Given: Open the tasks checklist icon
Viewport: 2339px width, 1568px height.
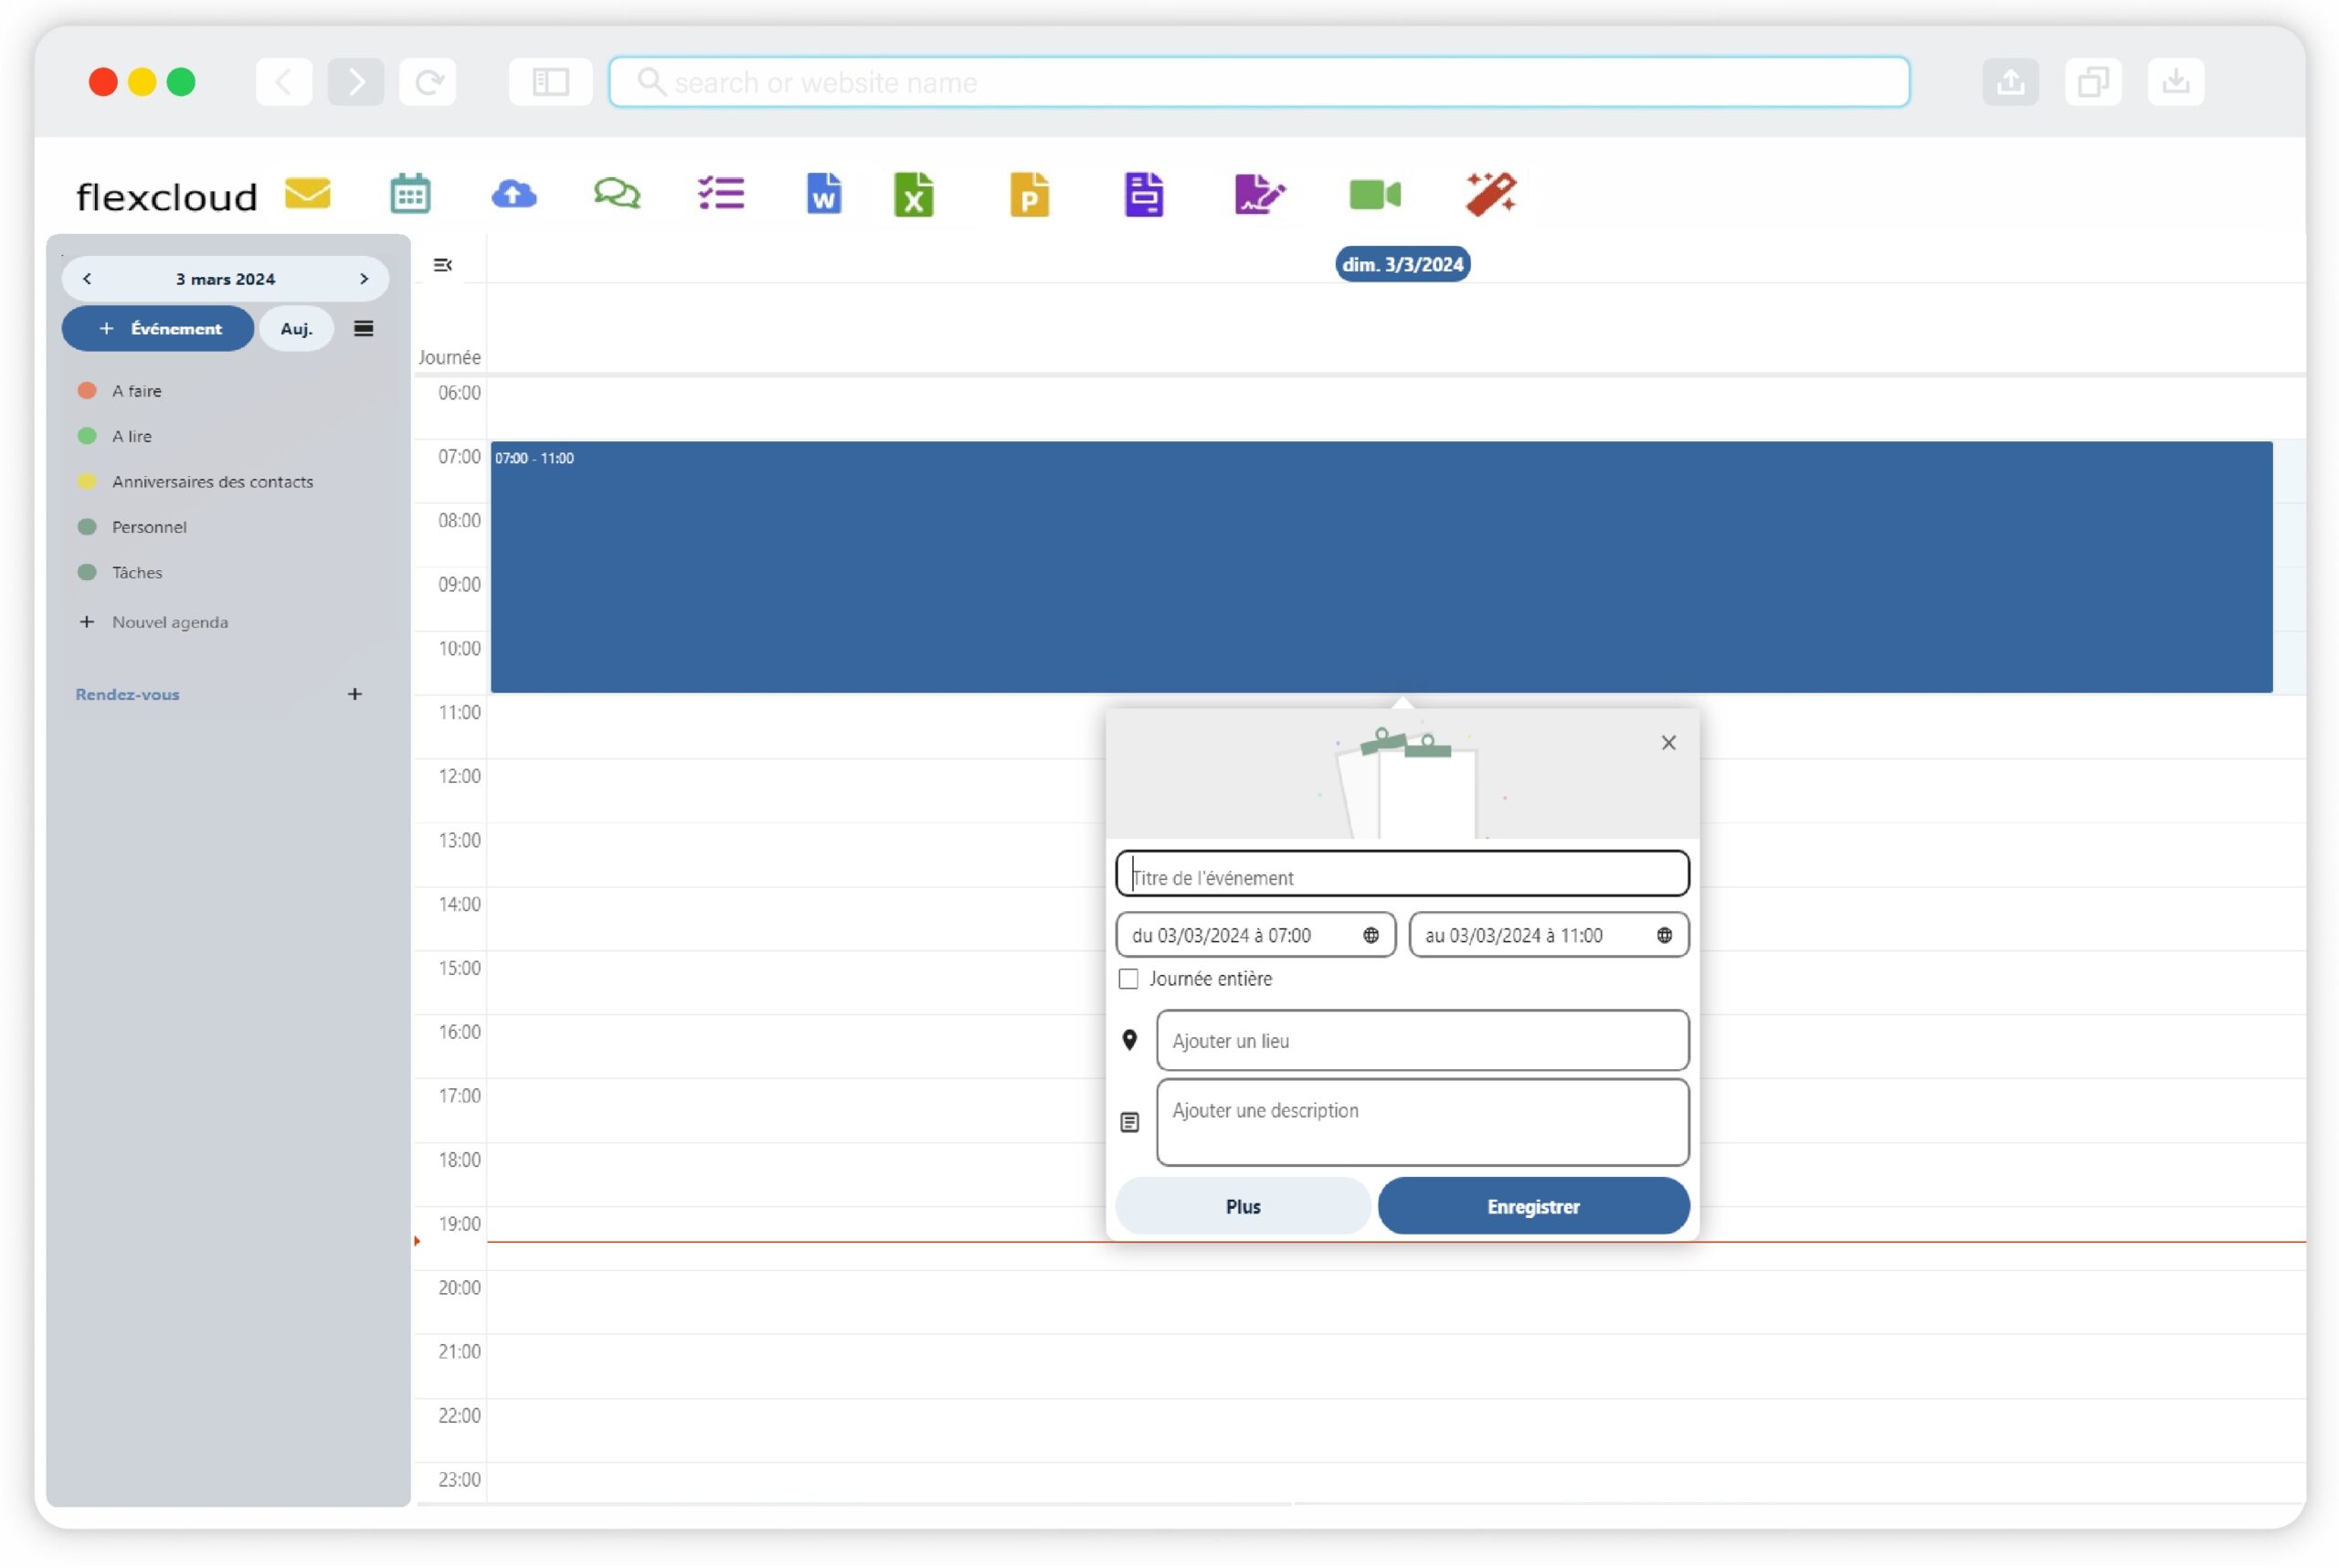Looking at the screenshot, I should pyautogui.click(x=720, y=194).
